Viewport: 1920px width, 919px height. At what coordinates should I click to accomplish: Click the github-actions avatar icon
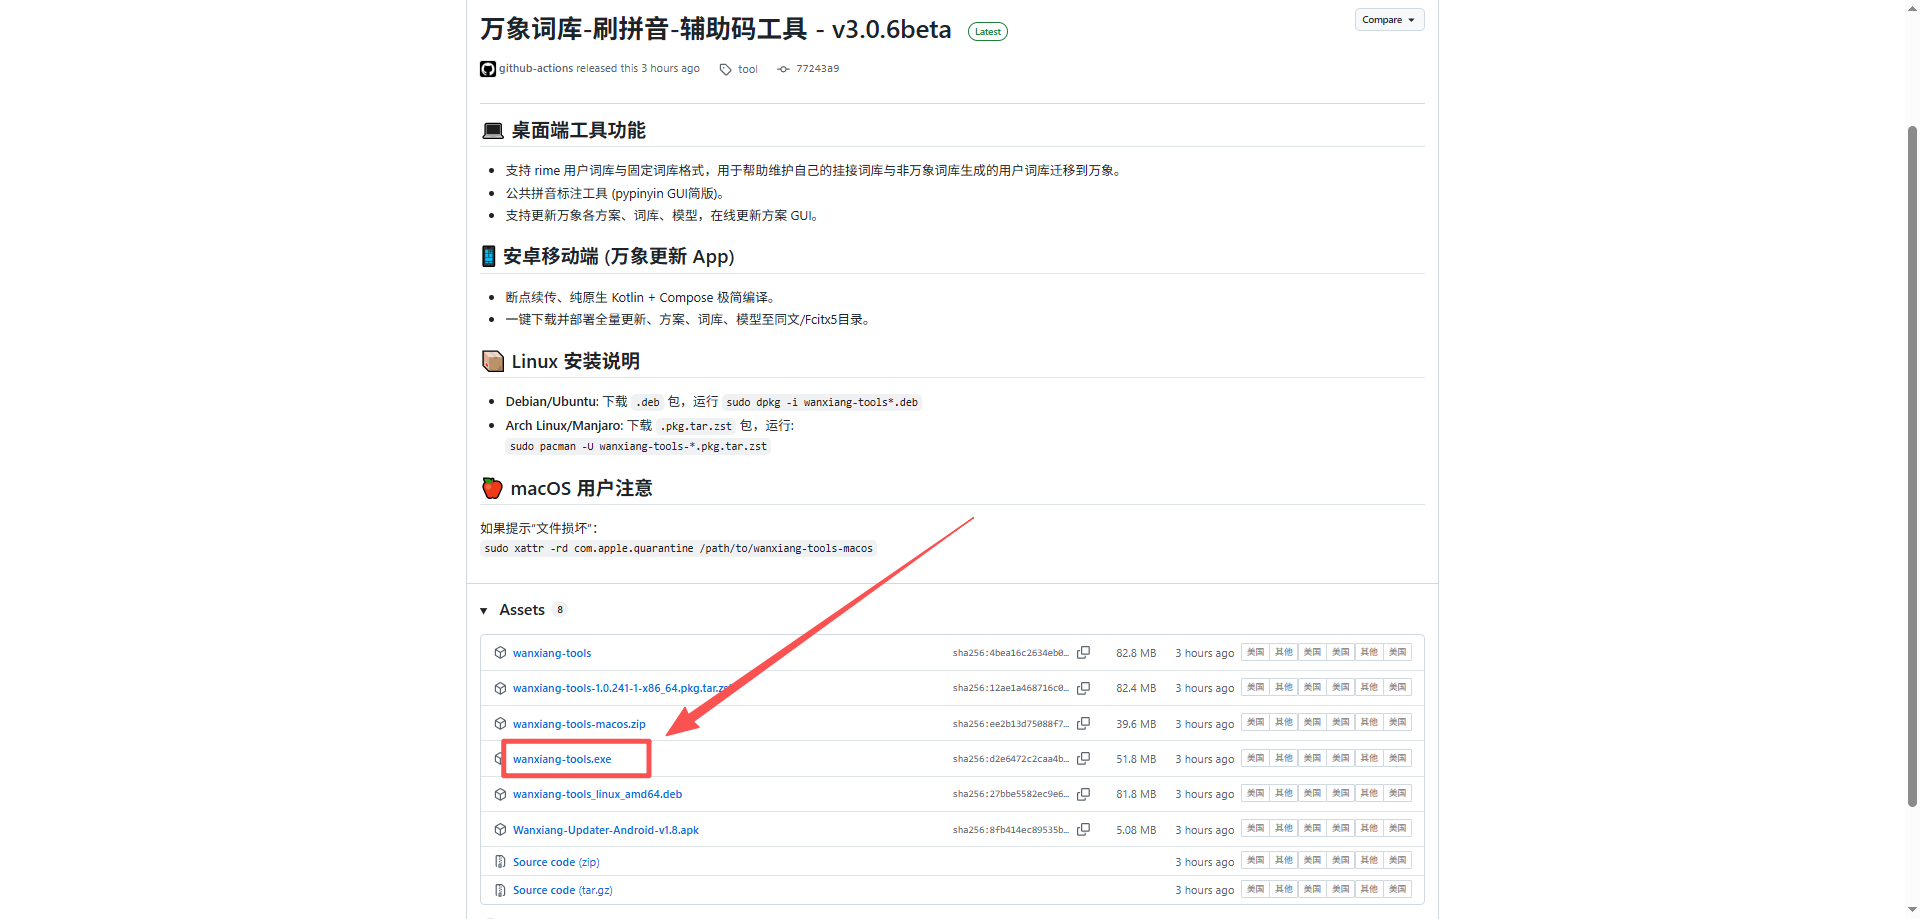tap(488, 69)
